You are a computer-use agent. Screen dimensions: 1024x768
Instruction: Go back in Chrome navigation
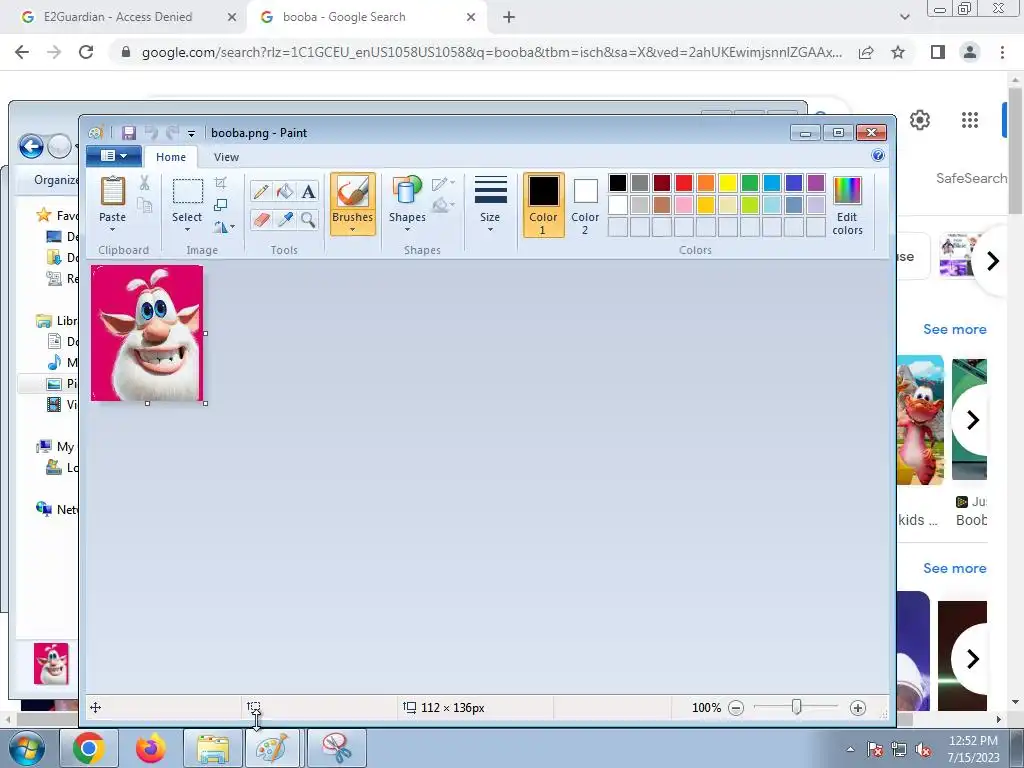point(22,52)
